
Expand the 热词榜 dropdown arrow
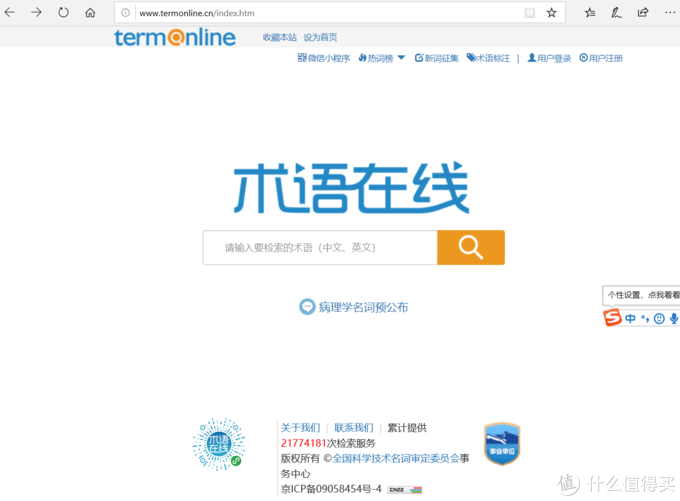(x=401, y=58)
